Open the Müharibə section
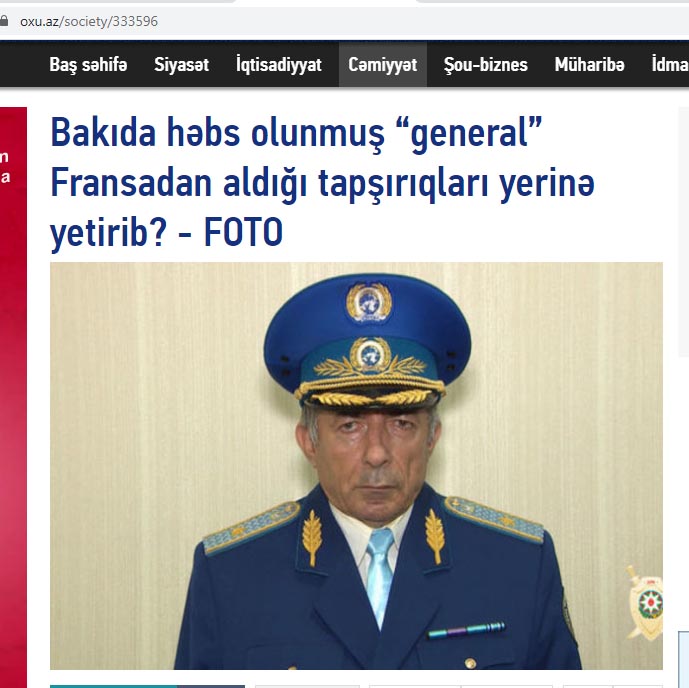This screenshot has height=688, width=689. coord(589,65)
